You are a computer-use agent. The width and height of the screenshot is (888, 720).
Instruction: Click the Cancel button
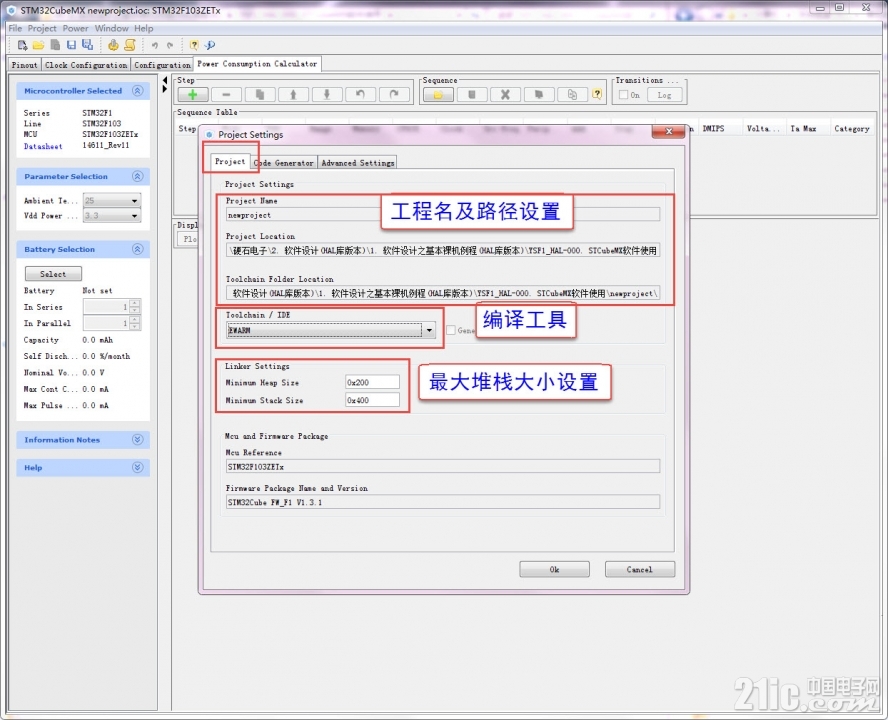[640, 569]
